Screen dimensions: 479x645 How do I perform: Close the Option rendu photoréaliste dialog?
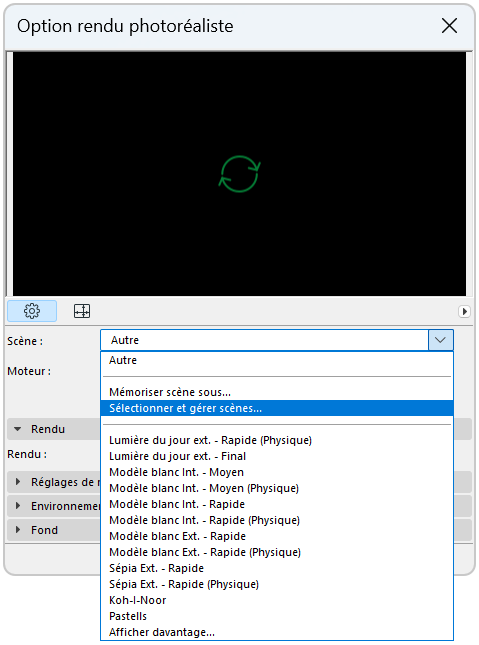point(449,26)
